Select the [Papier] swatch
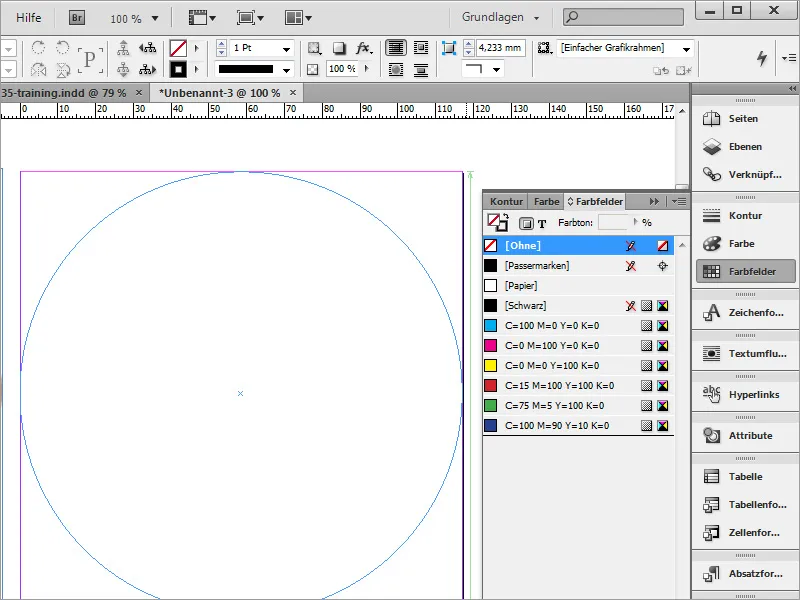The width and height of the screenshot is (800, 600). (578, 285)
